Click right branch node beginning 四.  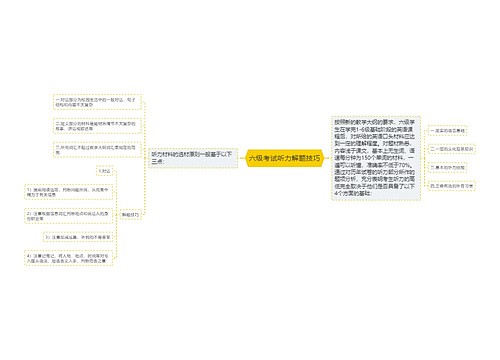[x=452, y=186]
